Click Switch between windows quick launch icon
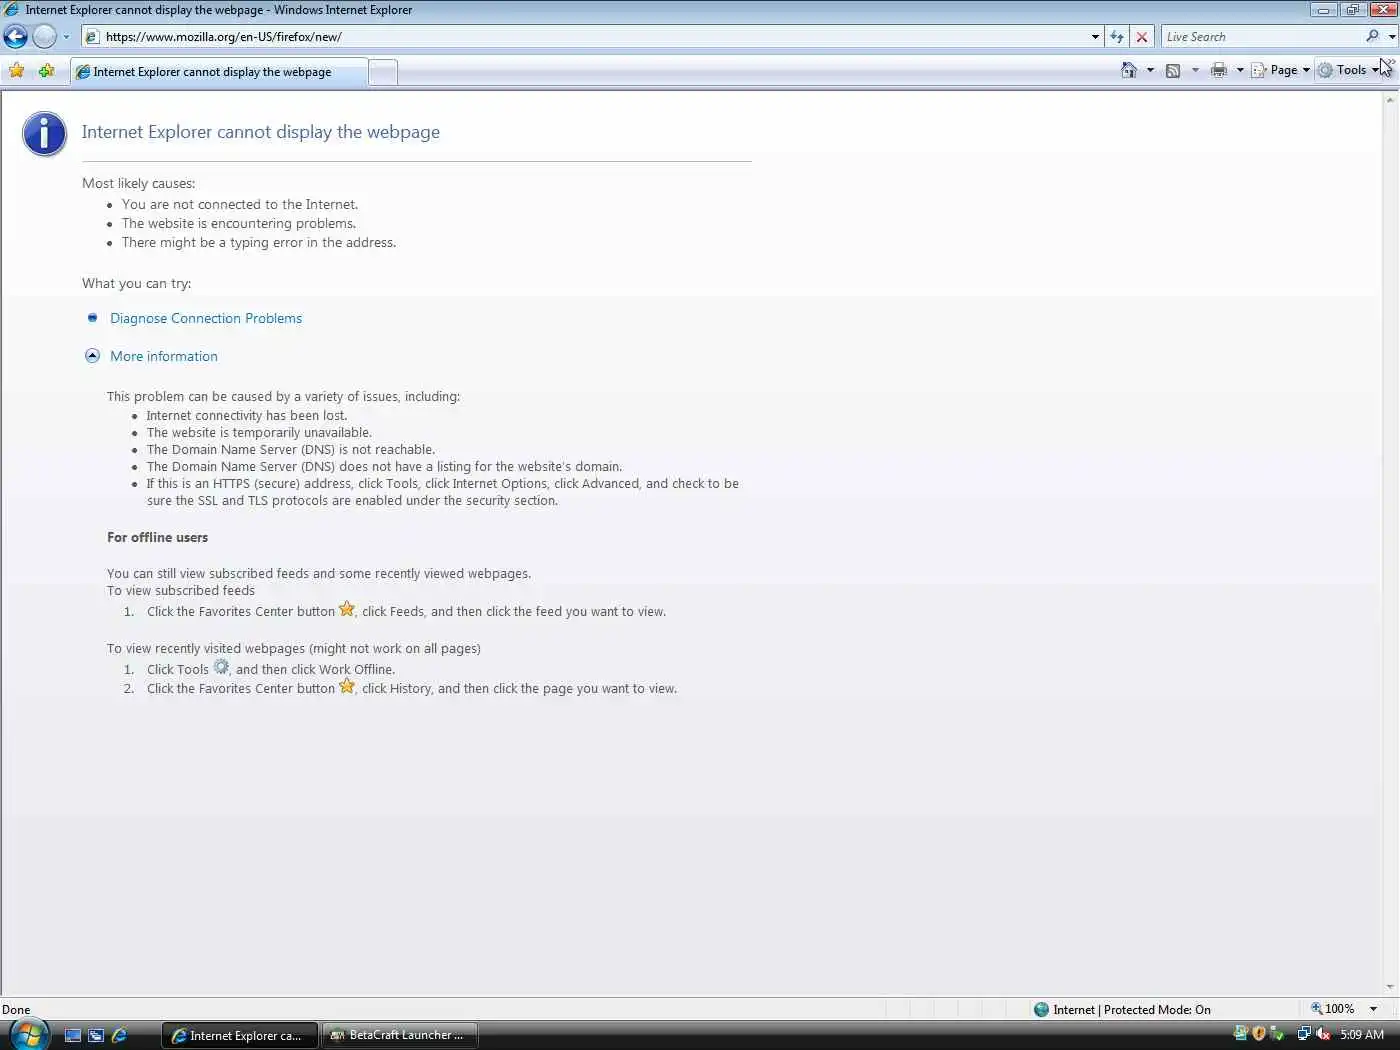The height and width of the screenshot is (1050, 1400). click(96, 1035)
